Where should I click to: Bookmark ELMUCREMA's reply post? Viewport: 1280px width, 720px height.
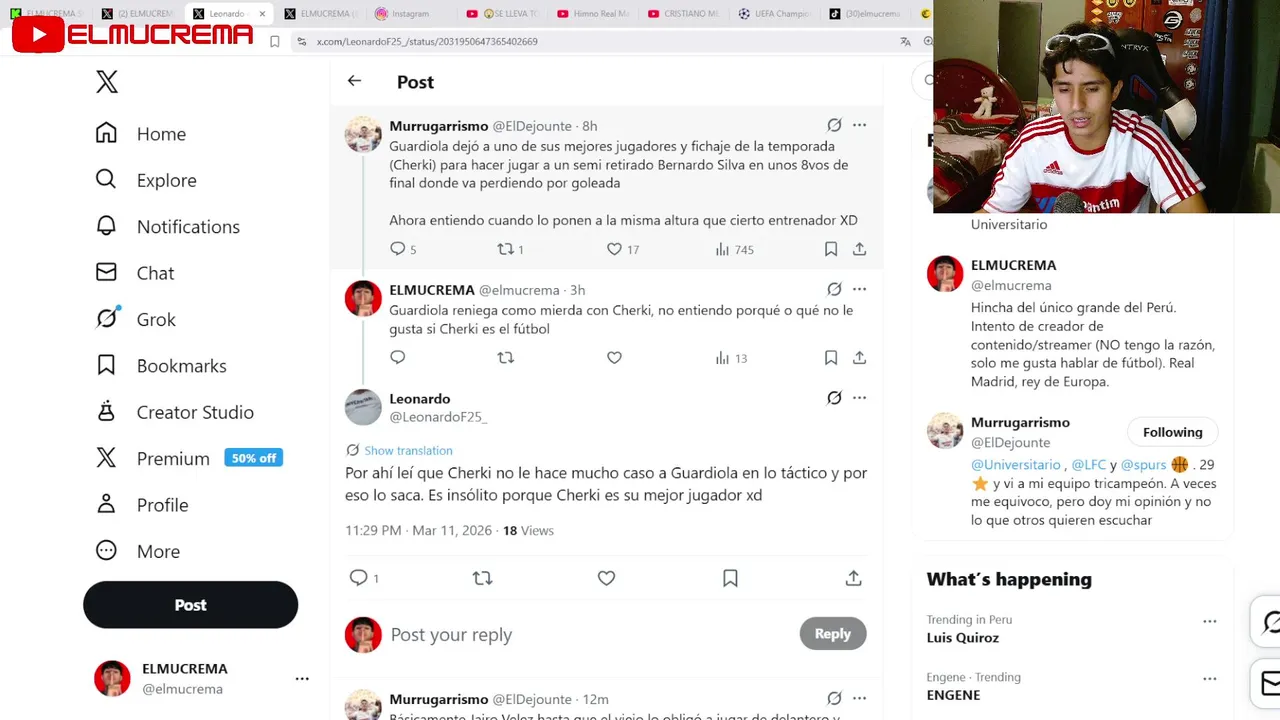tap(831, 357)
